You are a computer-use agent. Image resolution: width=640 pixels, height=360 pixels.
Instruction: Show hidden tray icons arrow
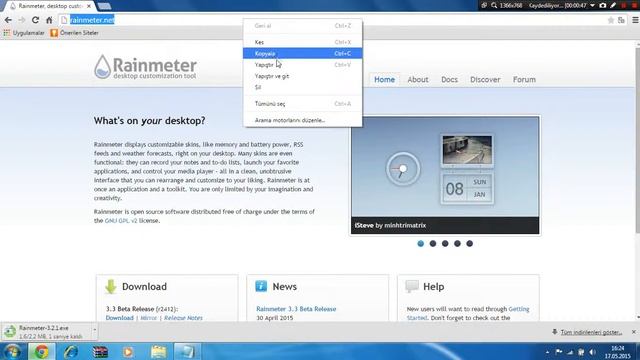(x=547, y=352)
